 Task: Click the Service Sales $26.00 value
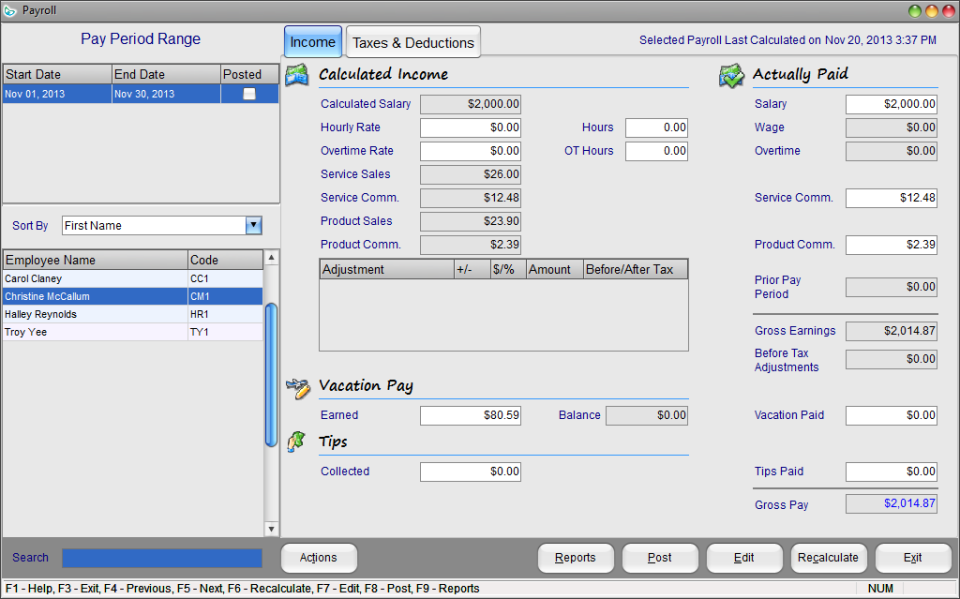pyautogui.click(x=470, y=175)
